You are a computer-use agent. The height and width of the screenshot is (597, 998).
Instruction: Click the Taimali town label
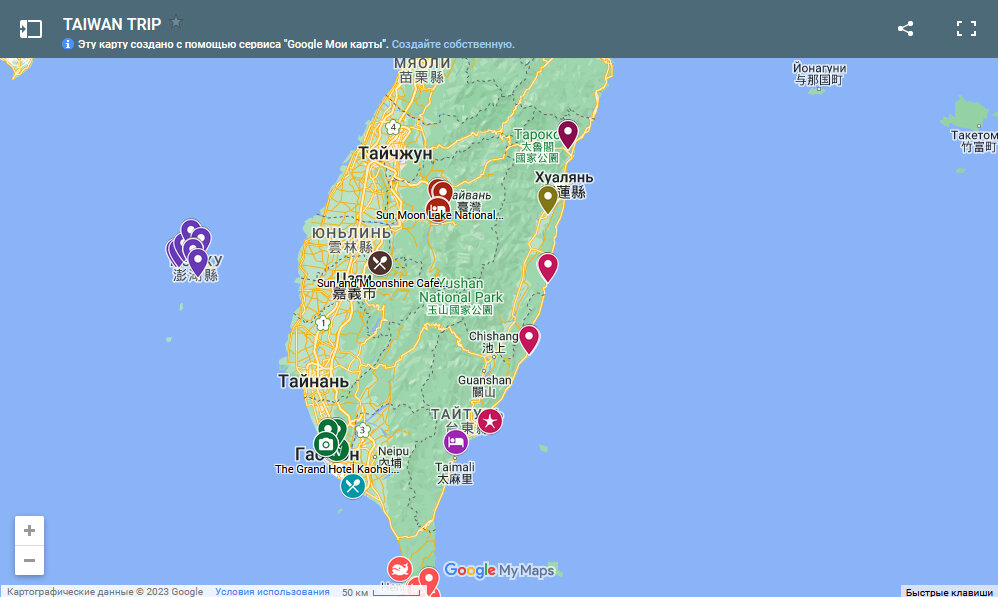(x=454, y=472)
